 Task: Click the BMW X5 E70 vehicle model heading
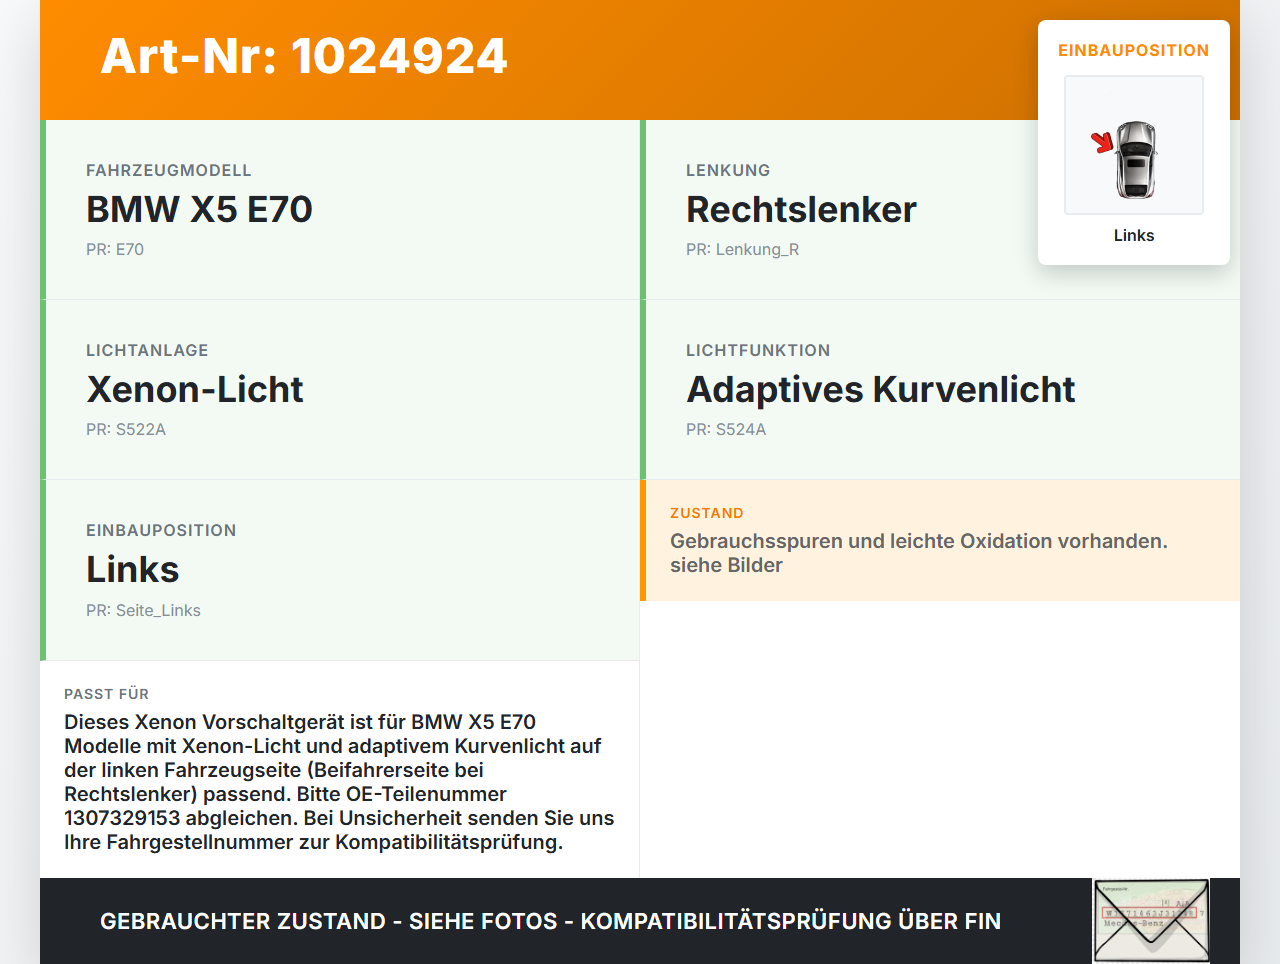[x=199, y=210]
